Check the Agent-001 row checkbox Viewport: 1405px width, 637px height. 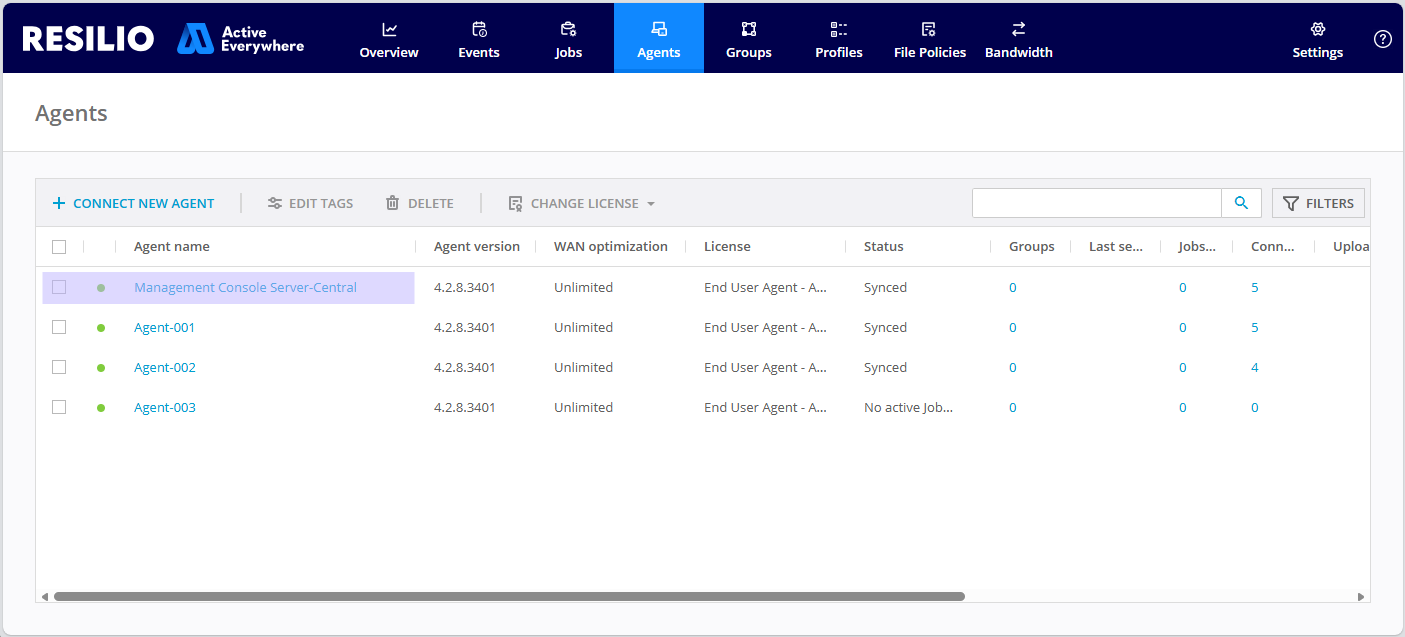(59, 327)
